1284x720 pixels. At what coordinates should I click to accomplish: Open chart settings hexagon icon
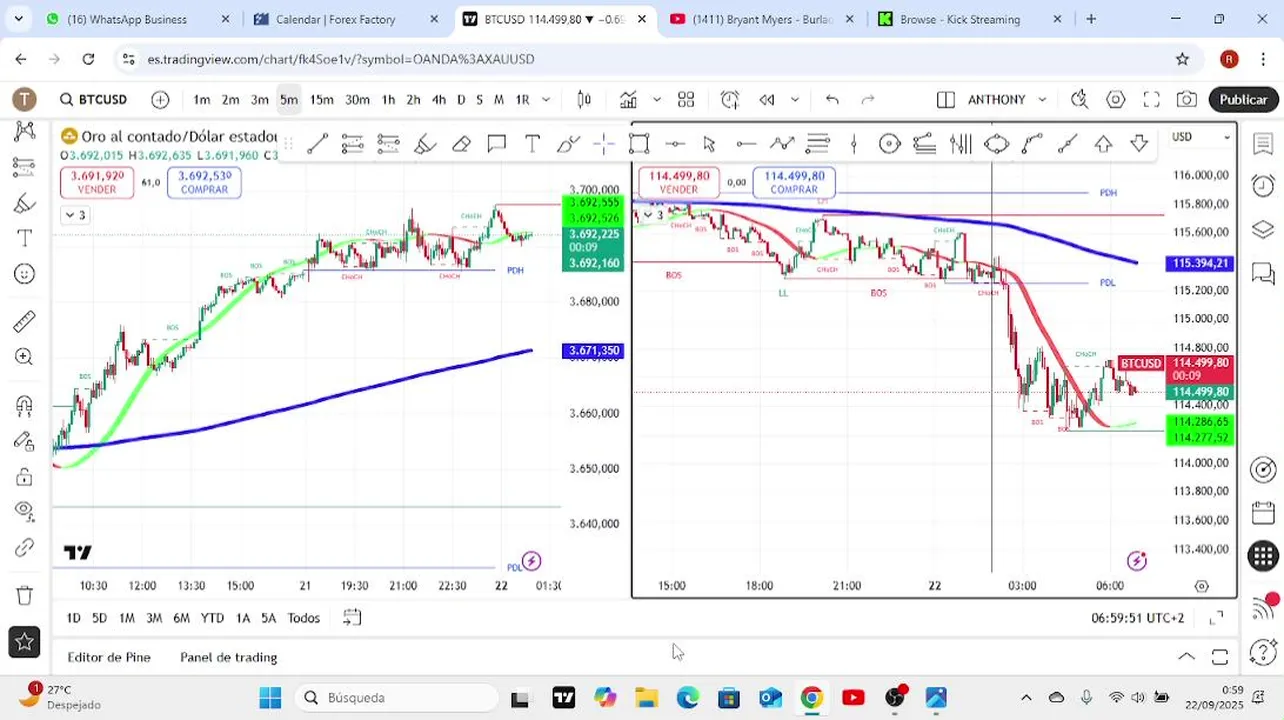(x=1116, y=99)
